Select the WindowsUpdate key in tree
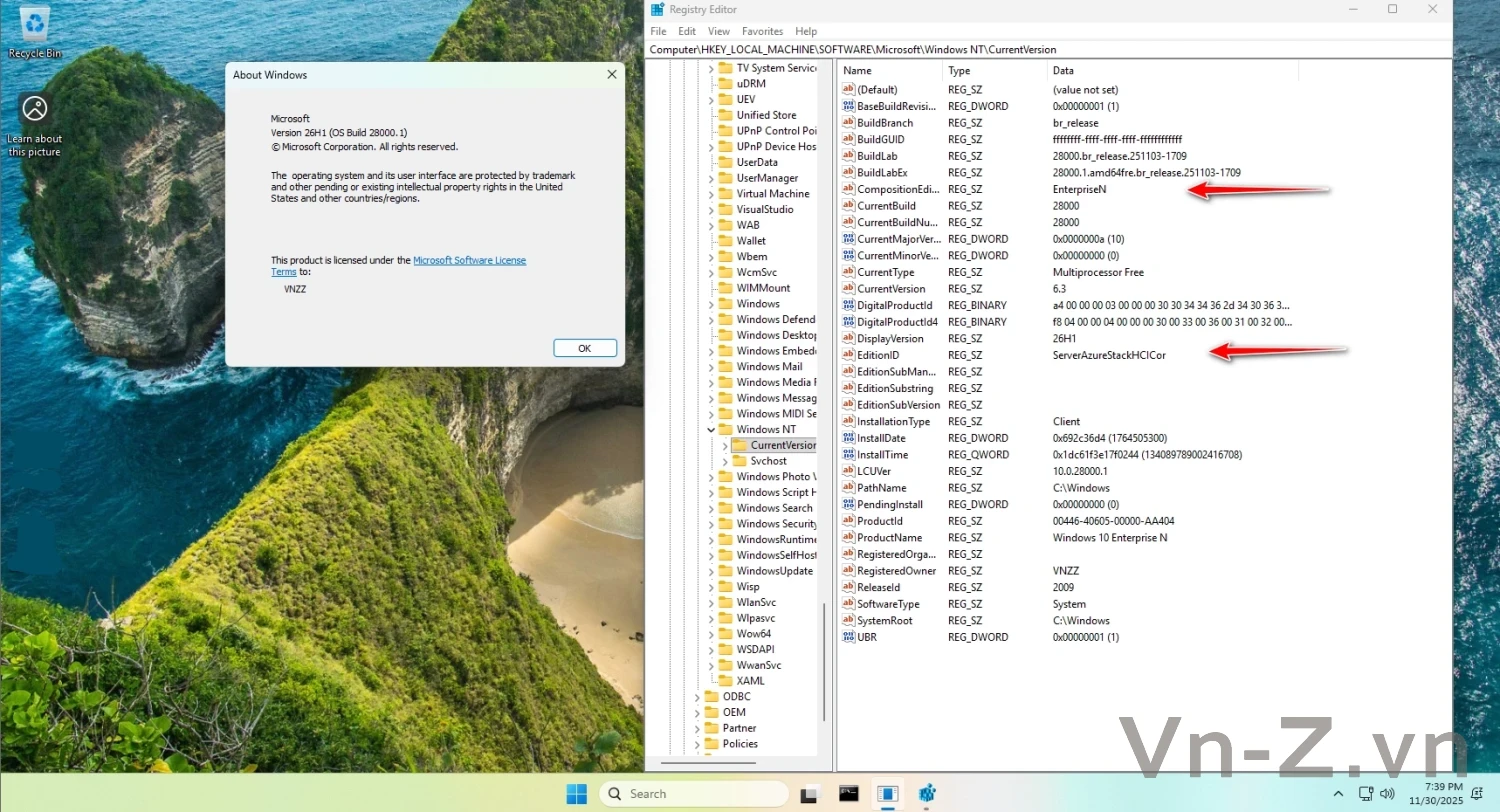 774,571
